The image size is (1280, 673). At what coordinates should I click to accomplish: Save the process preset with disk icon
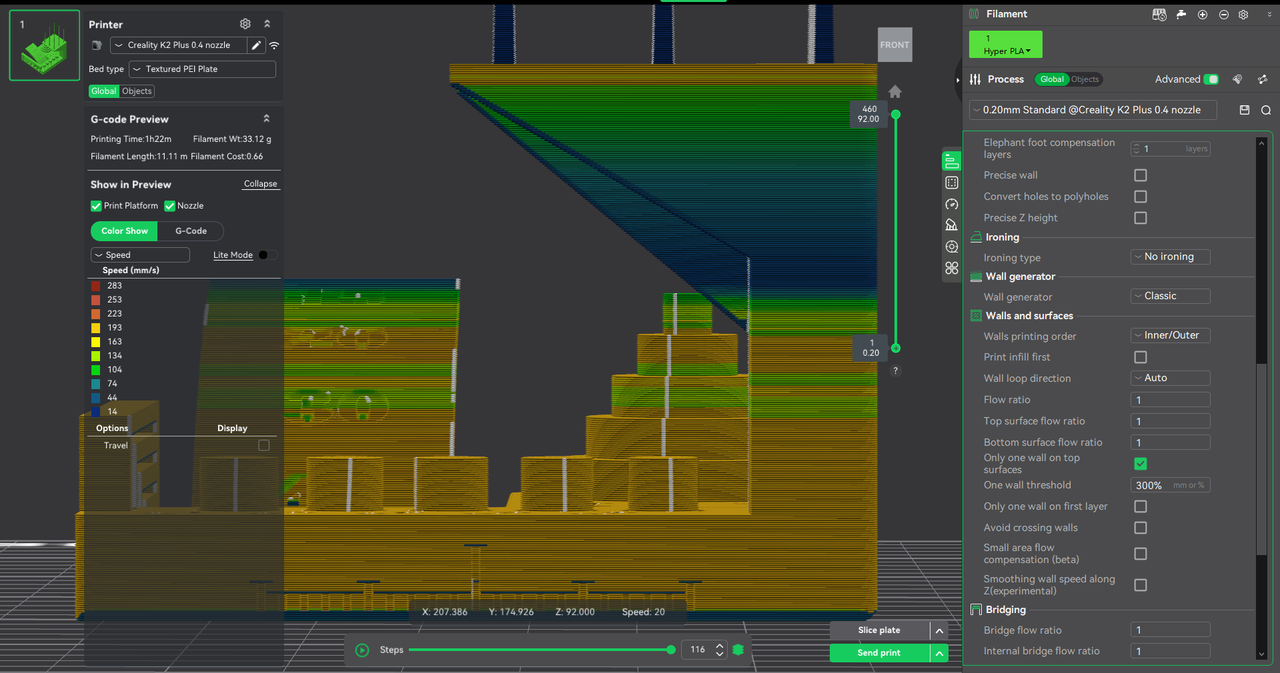point(1244,110)
